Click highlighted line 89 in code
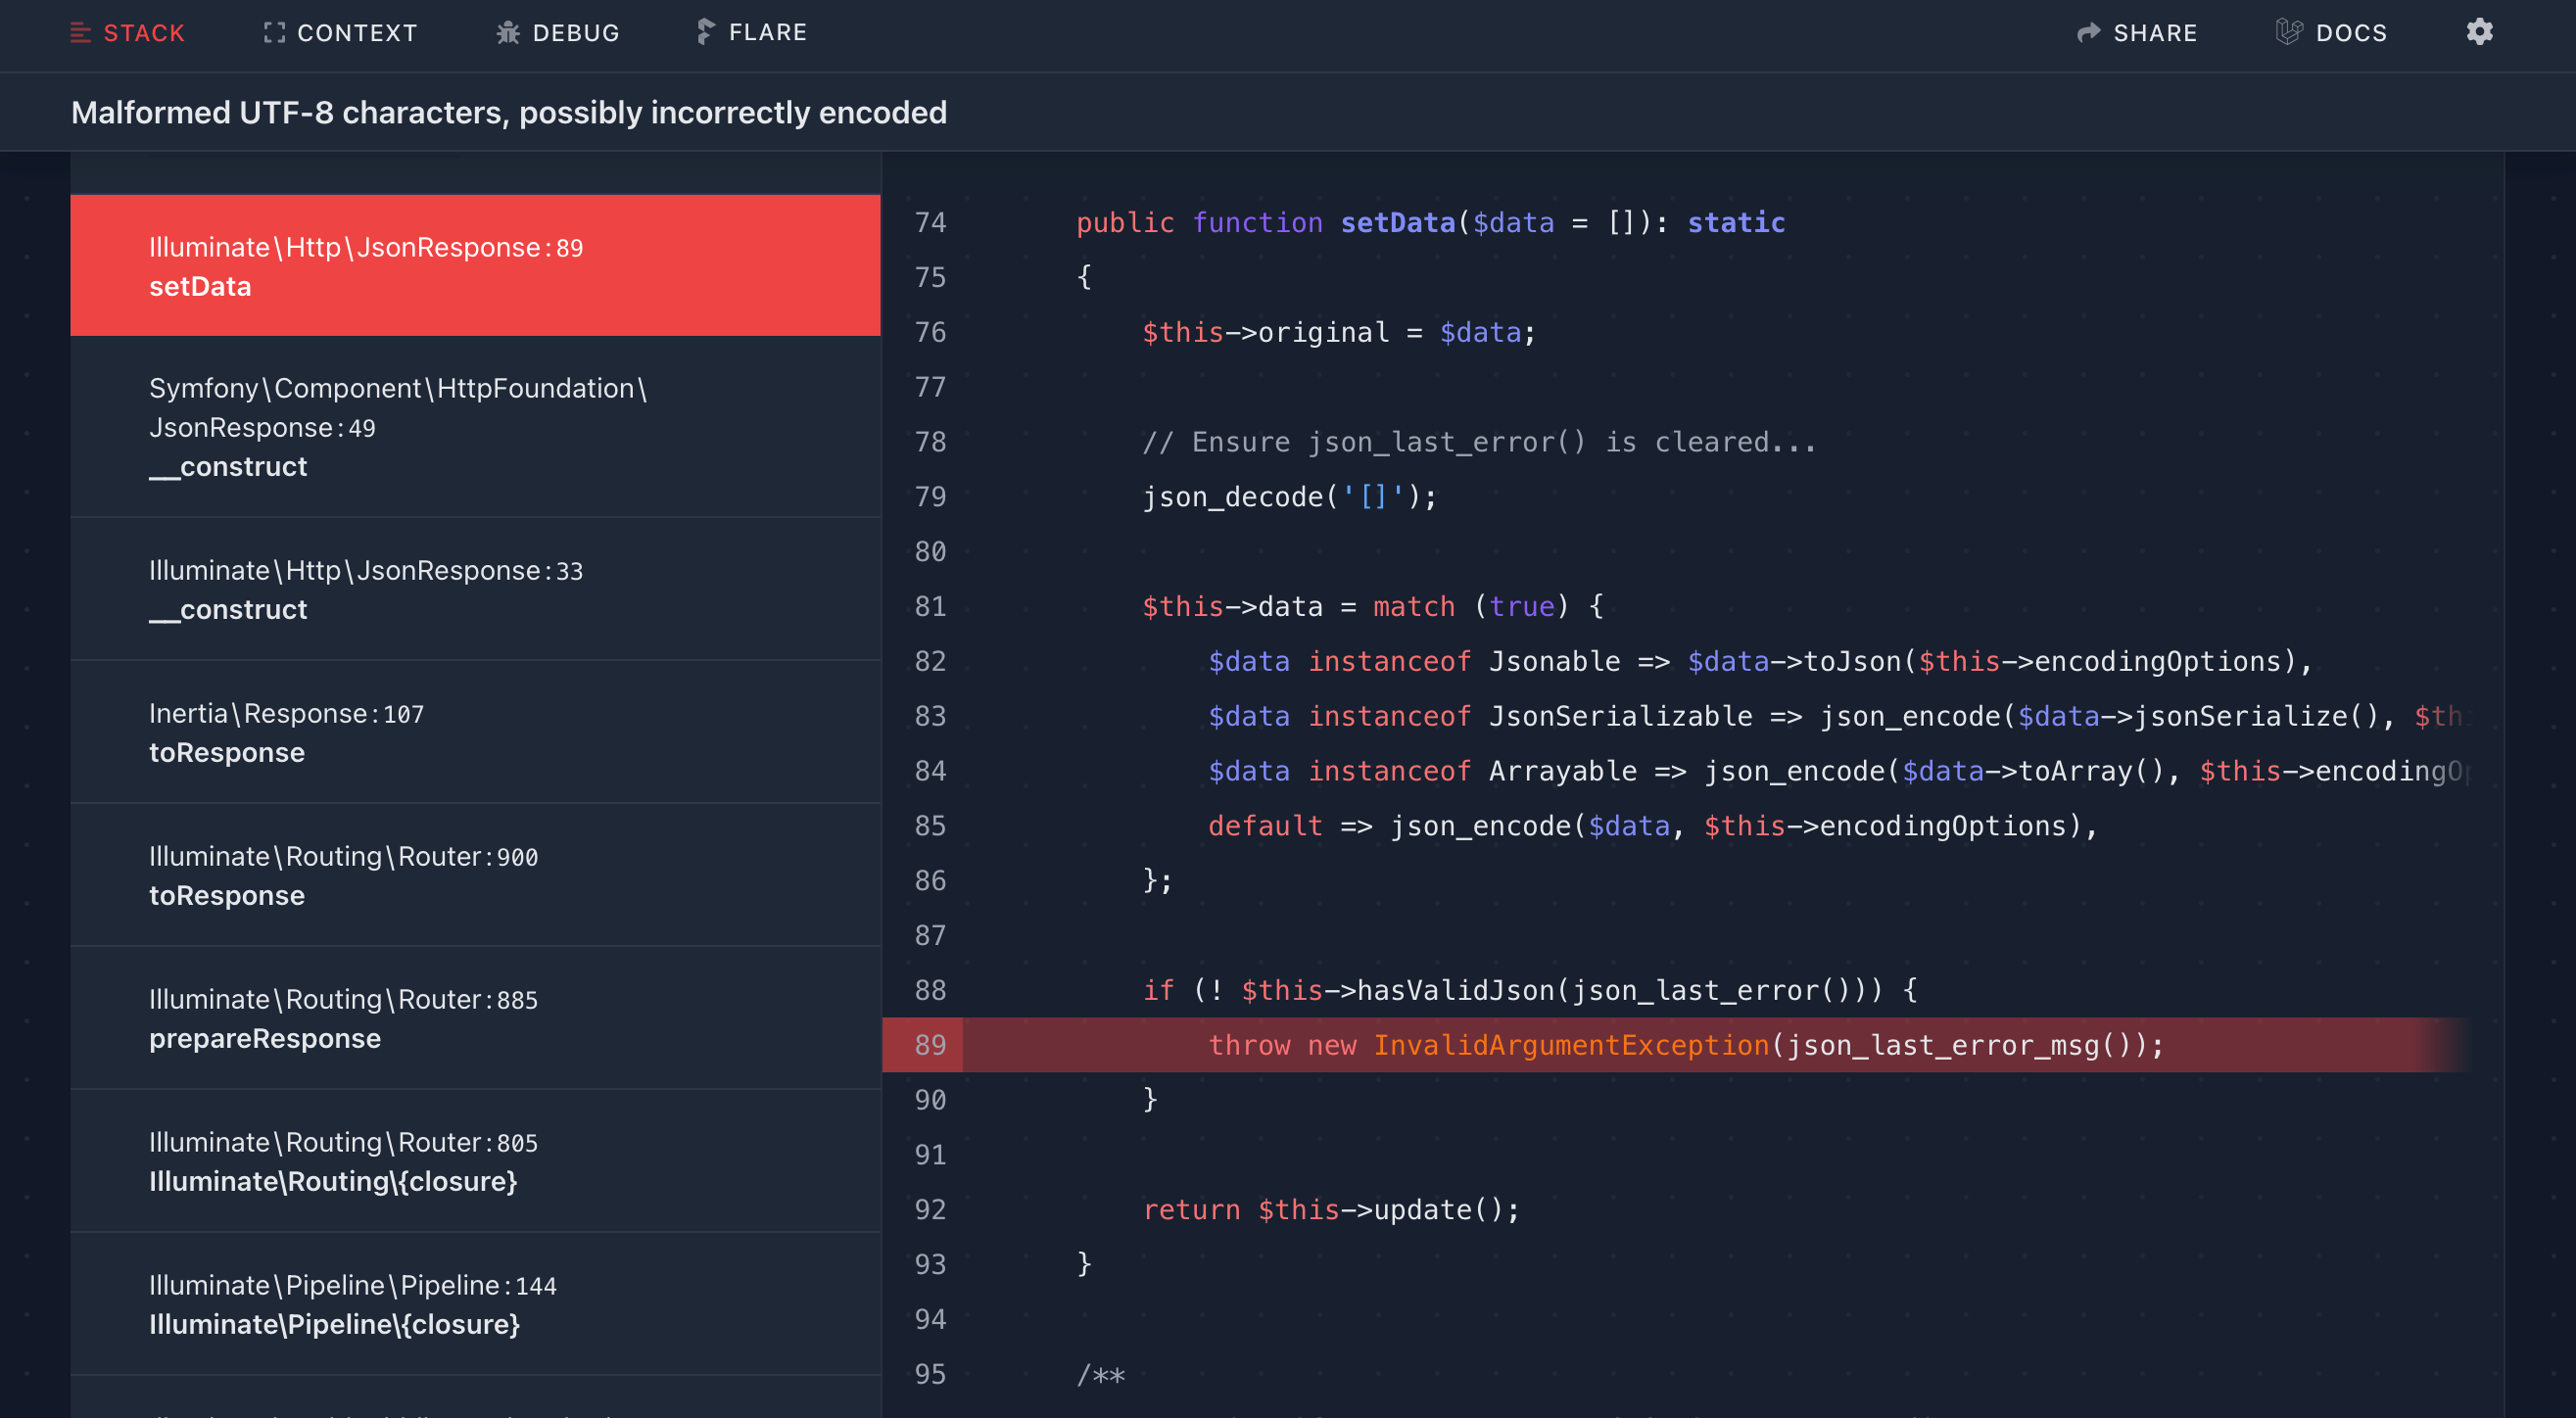Screen dimensions: 2576x1418 tap(1684, 1045)
